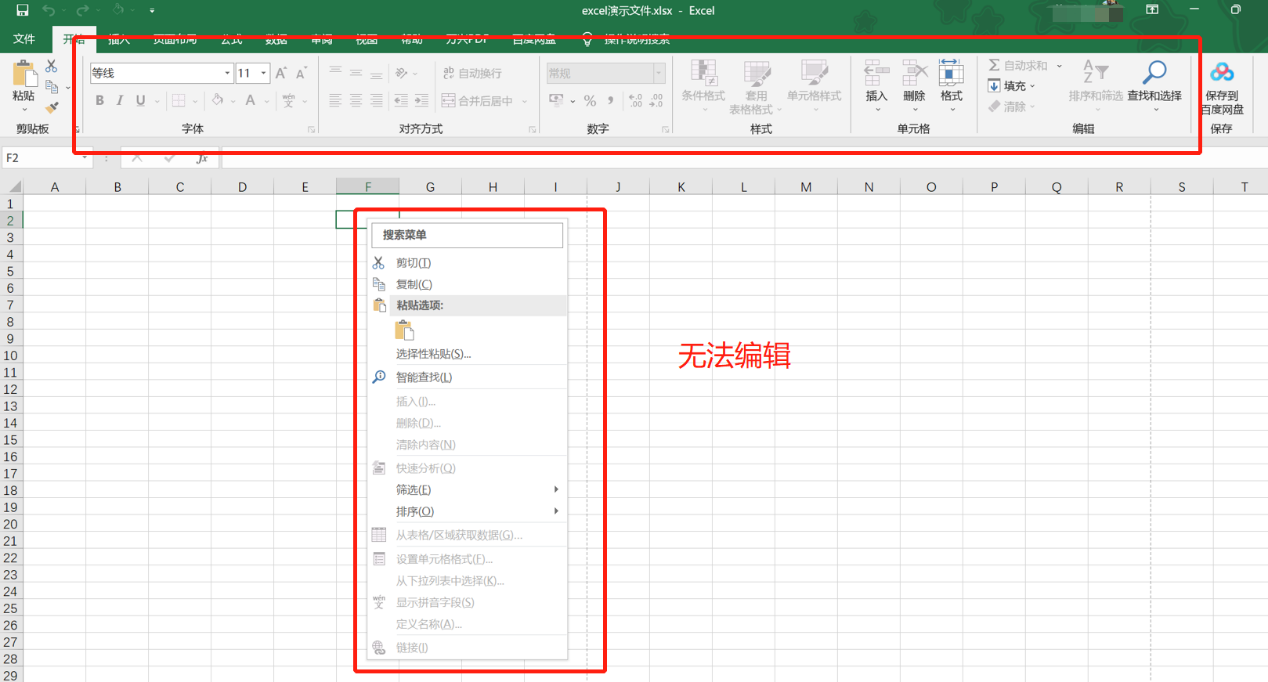Click the Increase Indent icon
Screen dimensions: 1268x682
pyautogui.click(x=421, y=101)
